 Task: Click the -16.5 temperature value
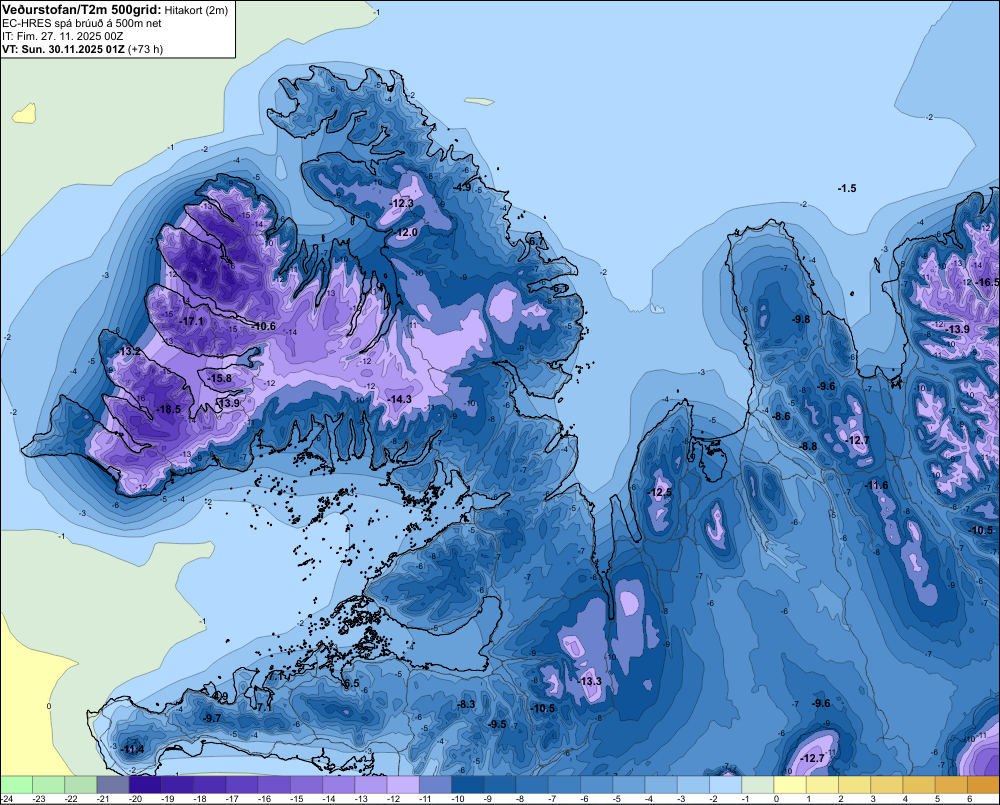(x=988, y=282)
